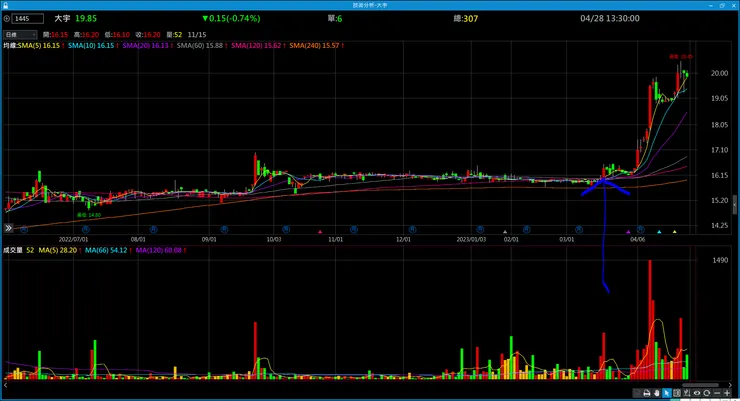Click the 收:16.20 close price value
740x401 pixels.
(148, 35)
